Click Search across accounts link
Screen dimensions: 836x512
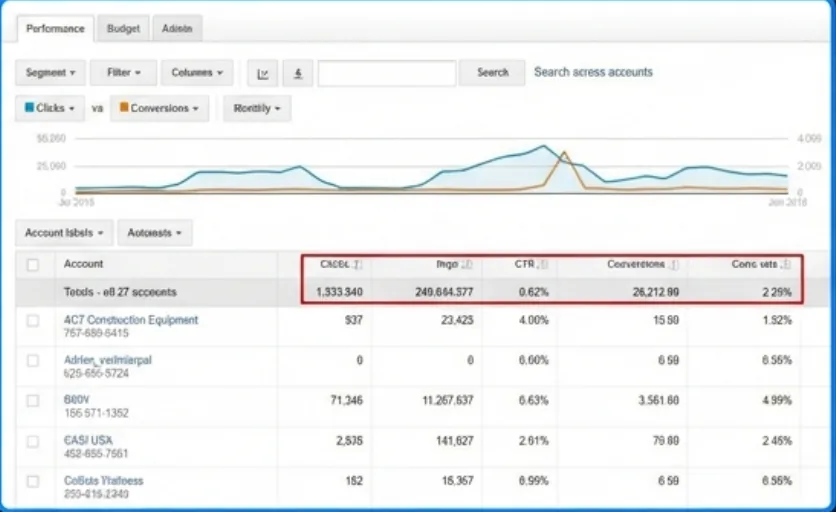pyautogui.click(x=593, y=72)
